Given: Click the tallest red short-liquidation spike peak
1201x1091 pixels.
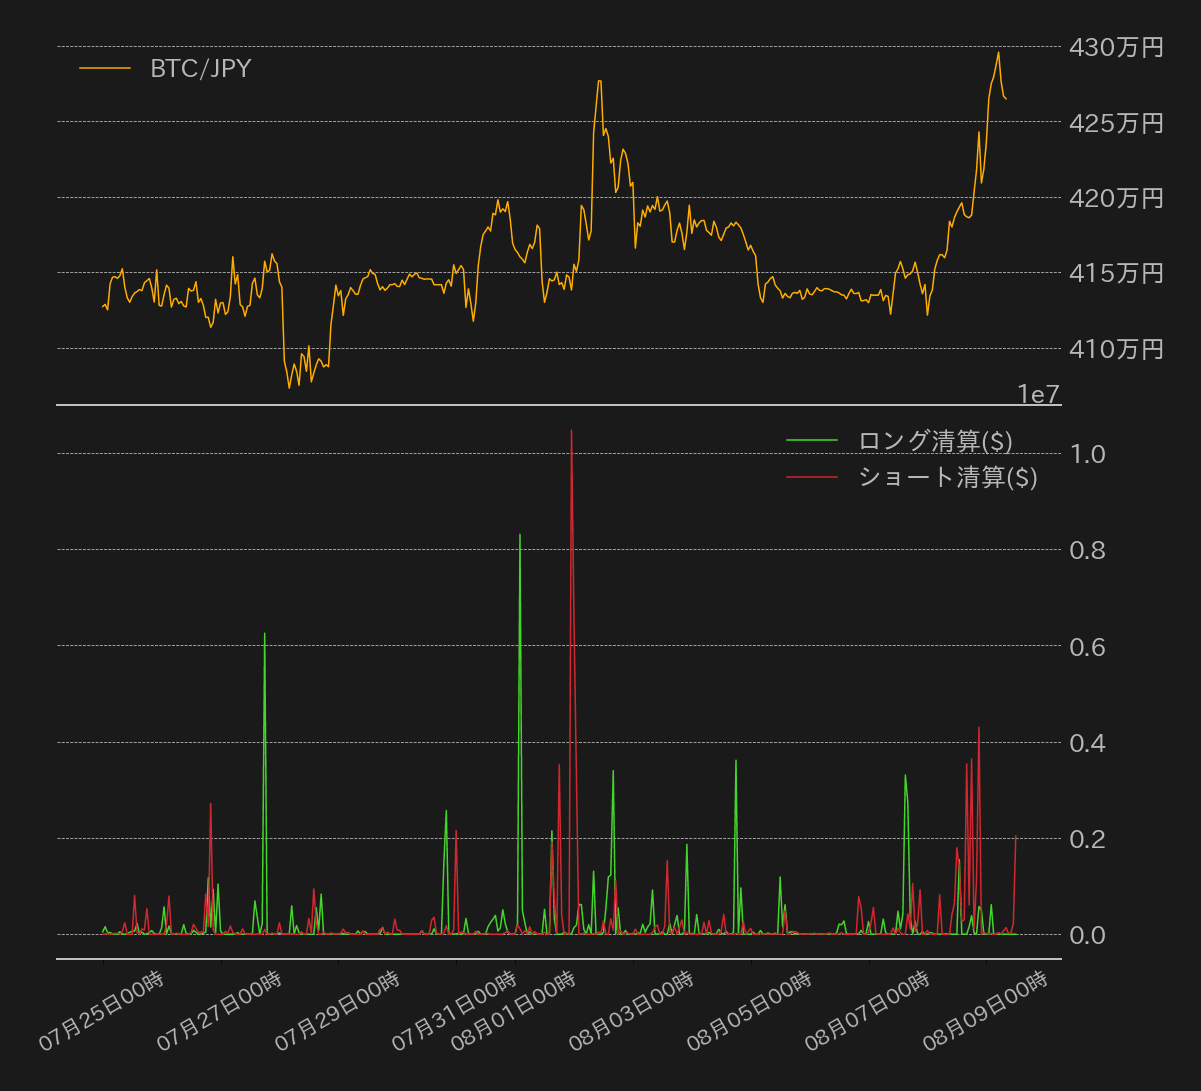Looking at the screenshot, I should (571, 431).
